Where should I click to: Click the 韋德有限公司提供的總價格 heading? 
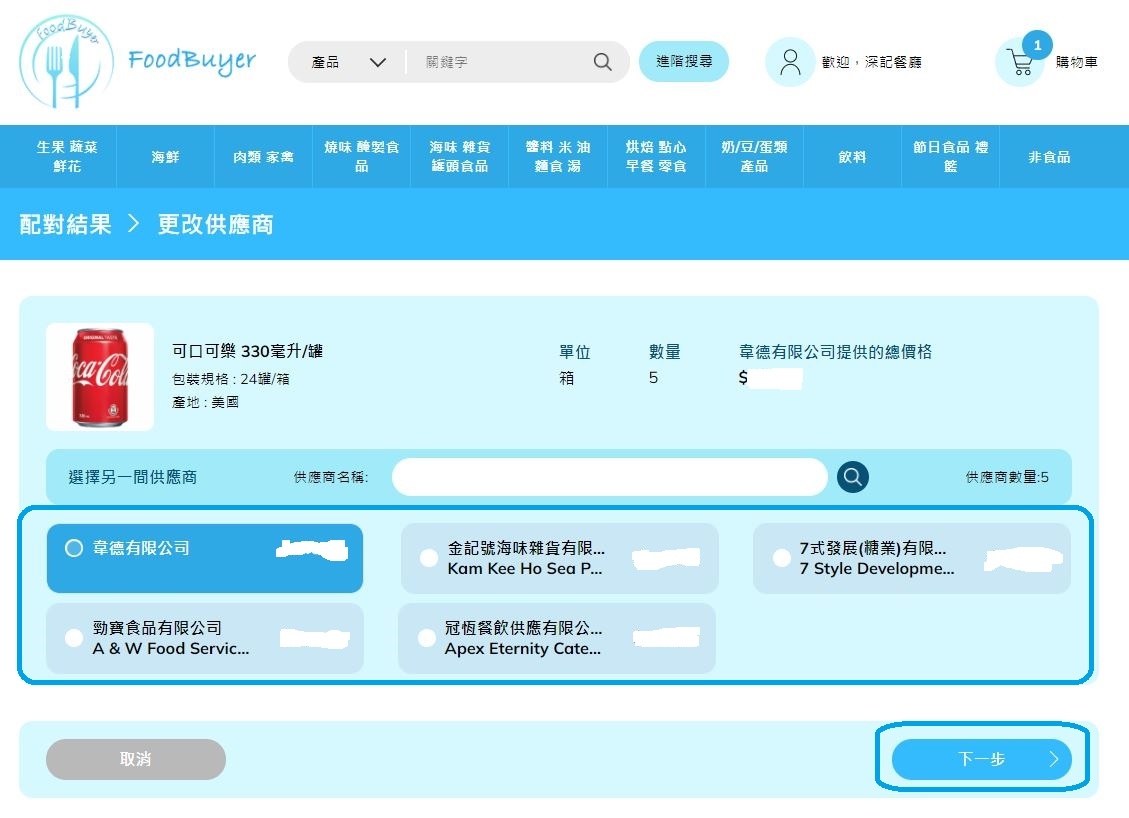coord(835,351)
